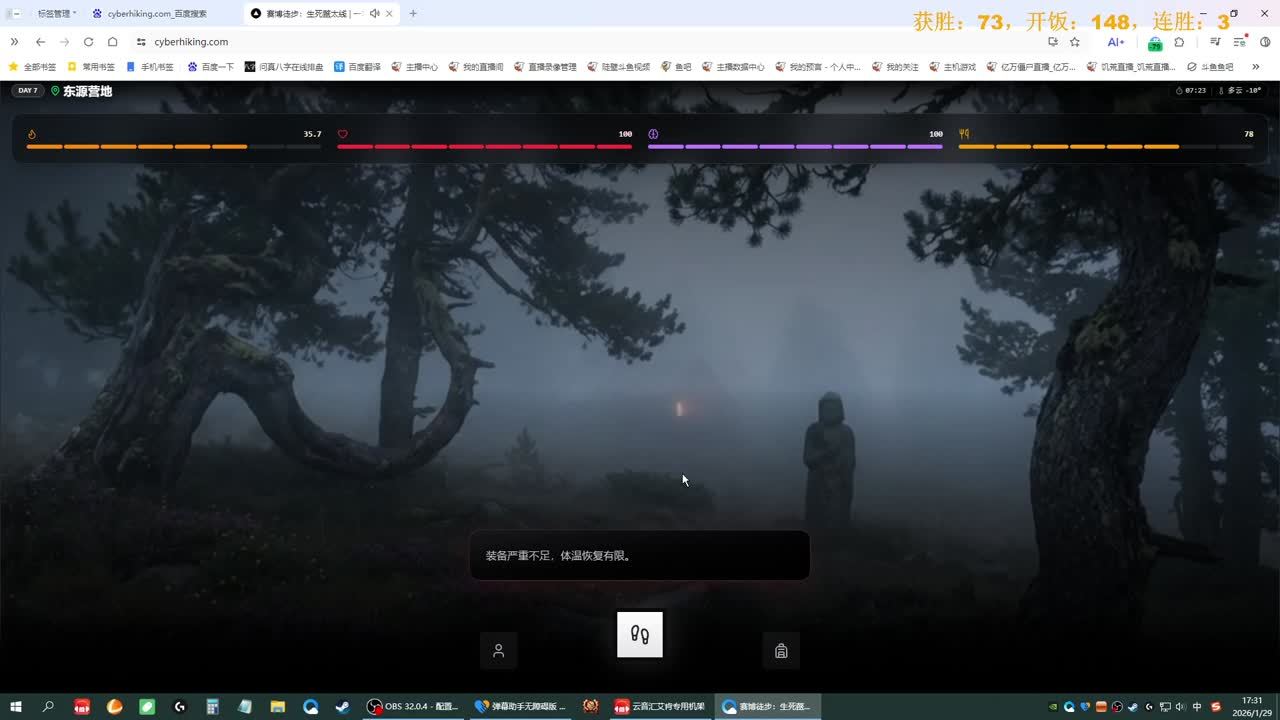Click the clock time indicator 07:23
Screen dimensions: 1280x720
pyautogui.click(x=1191, y=91)
